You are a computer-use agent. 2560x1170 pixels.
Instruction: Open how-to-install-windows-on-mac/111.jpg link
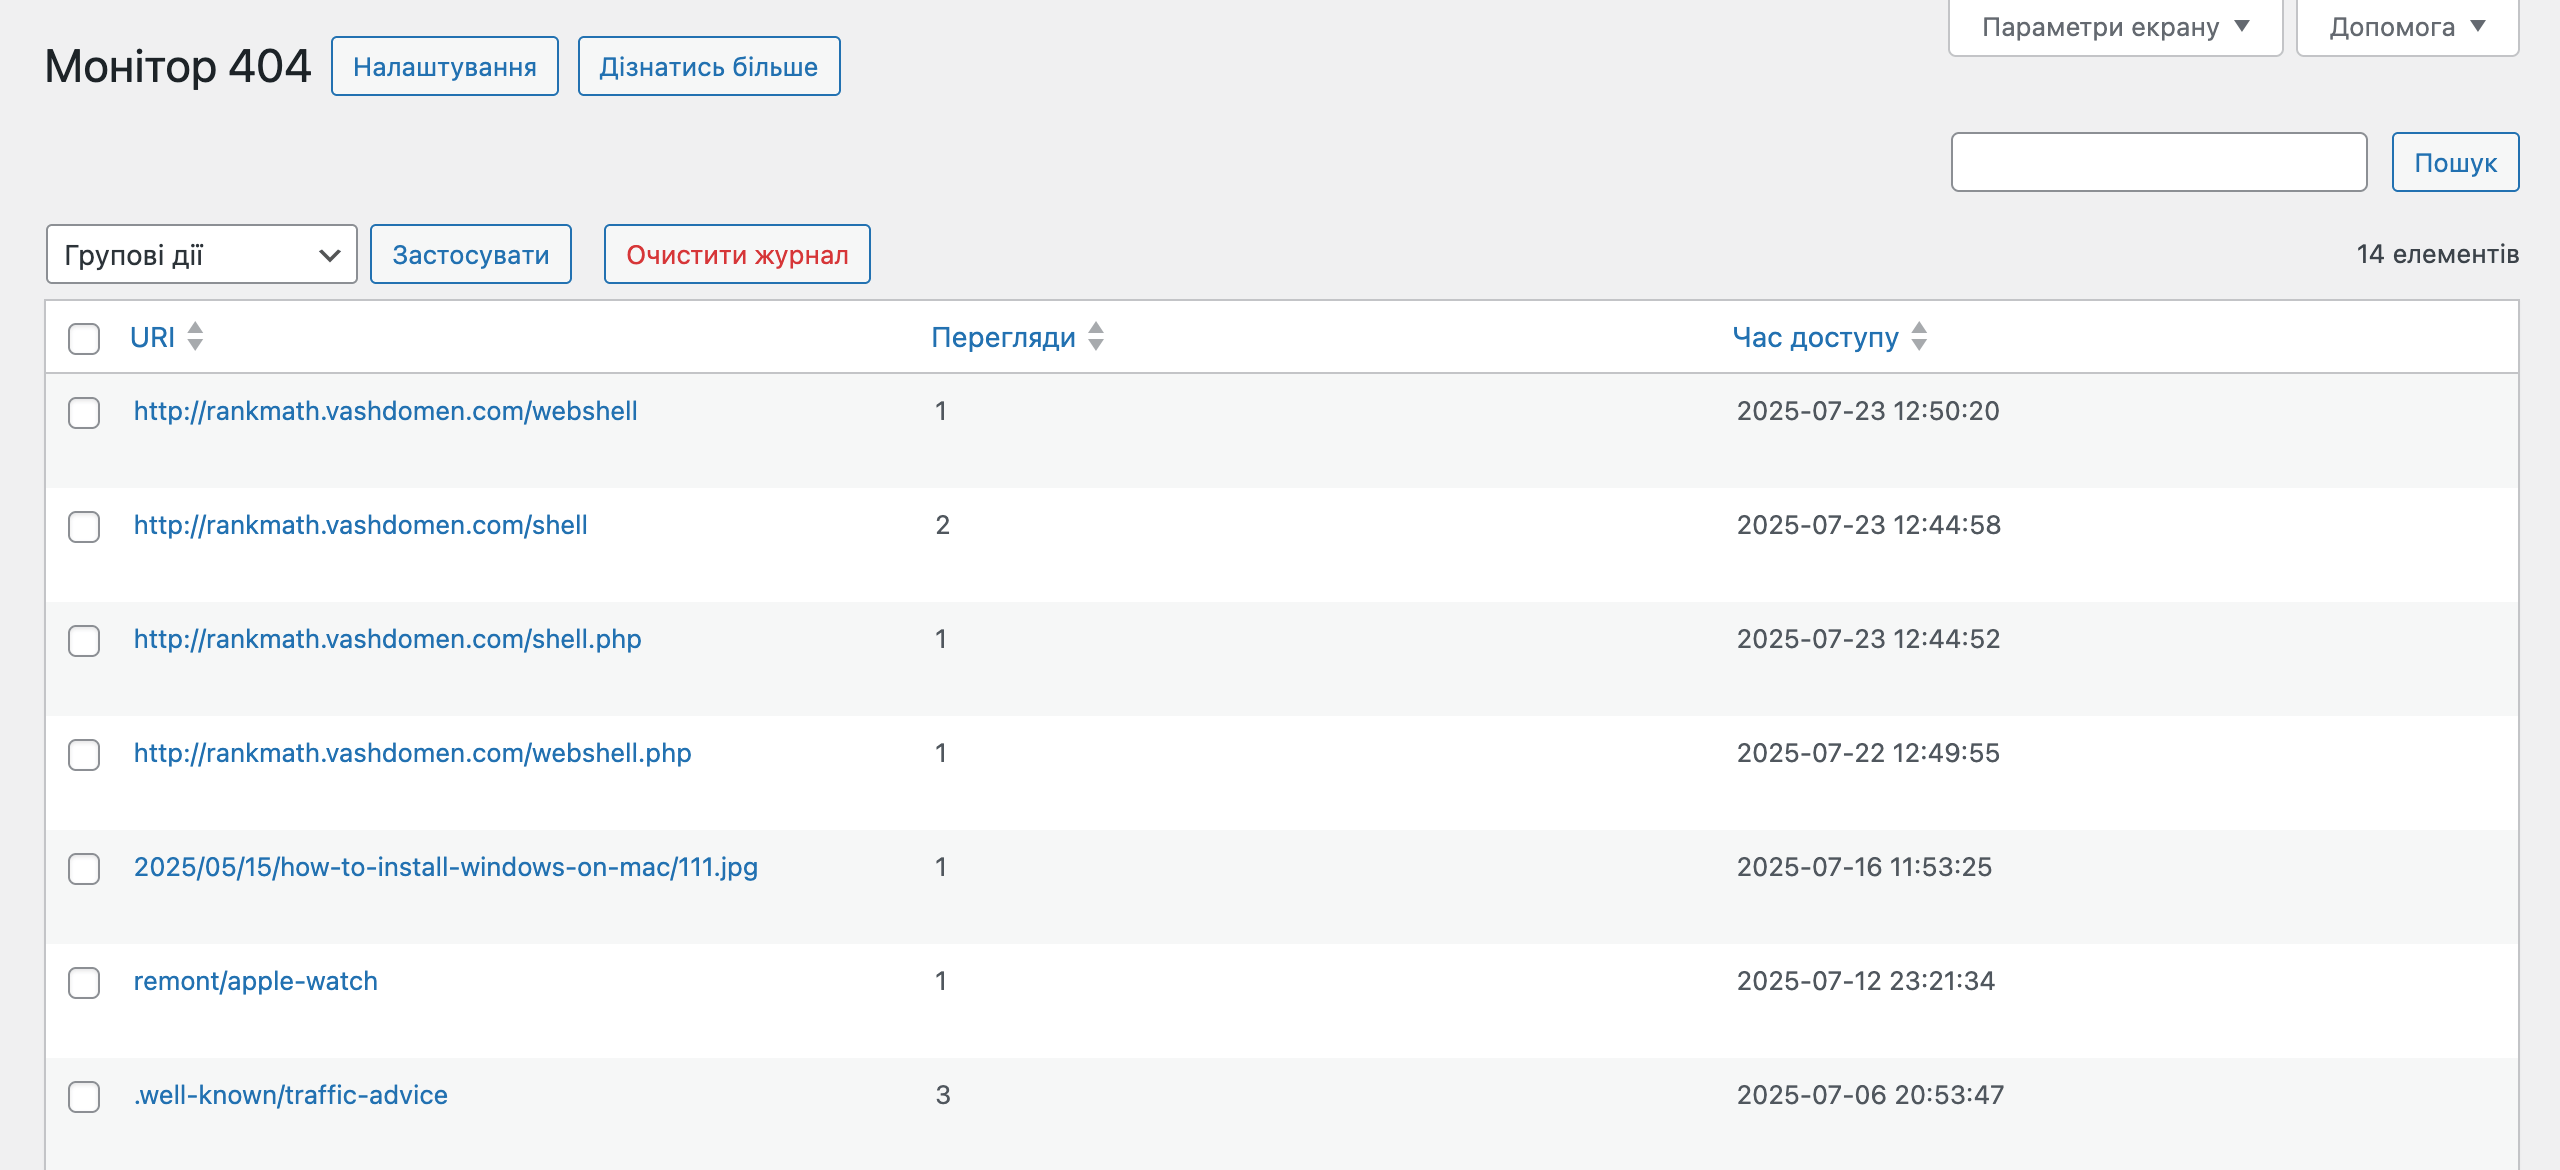[446, 867]
